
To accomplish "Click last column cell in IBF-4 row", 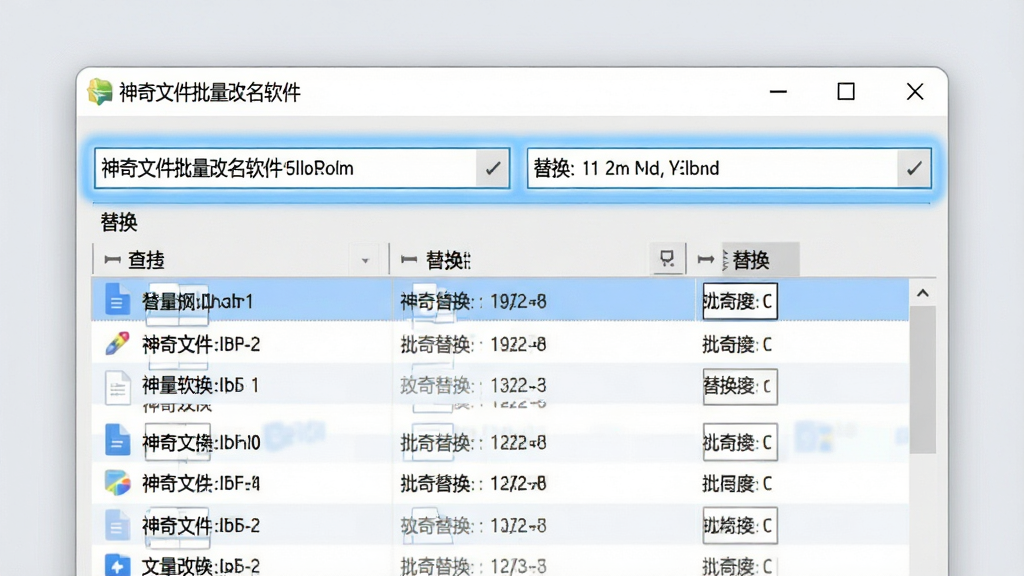I will click(x=737, y=483).
